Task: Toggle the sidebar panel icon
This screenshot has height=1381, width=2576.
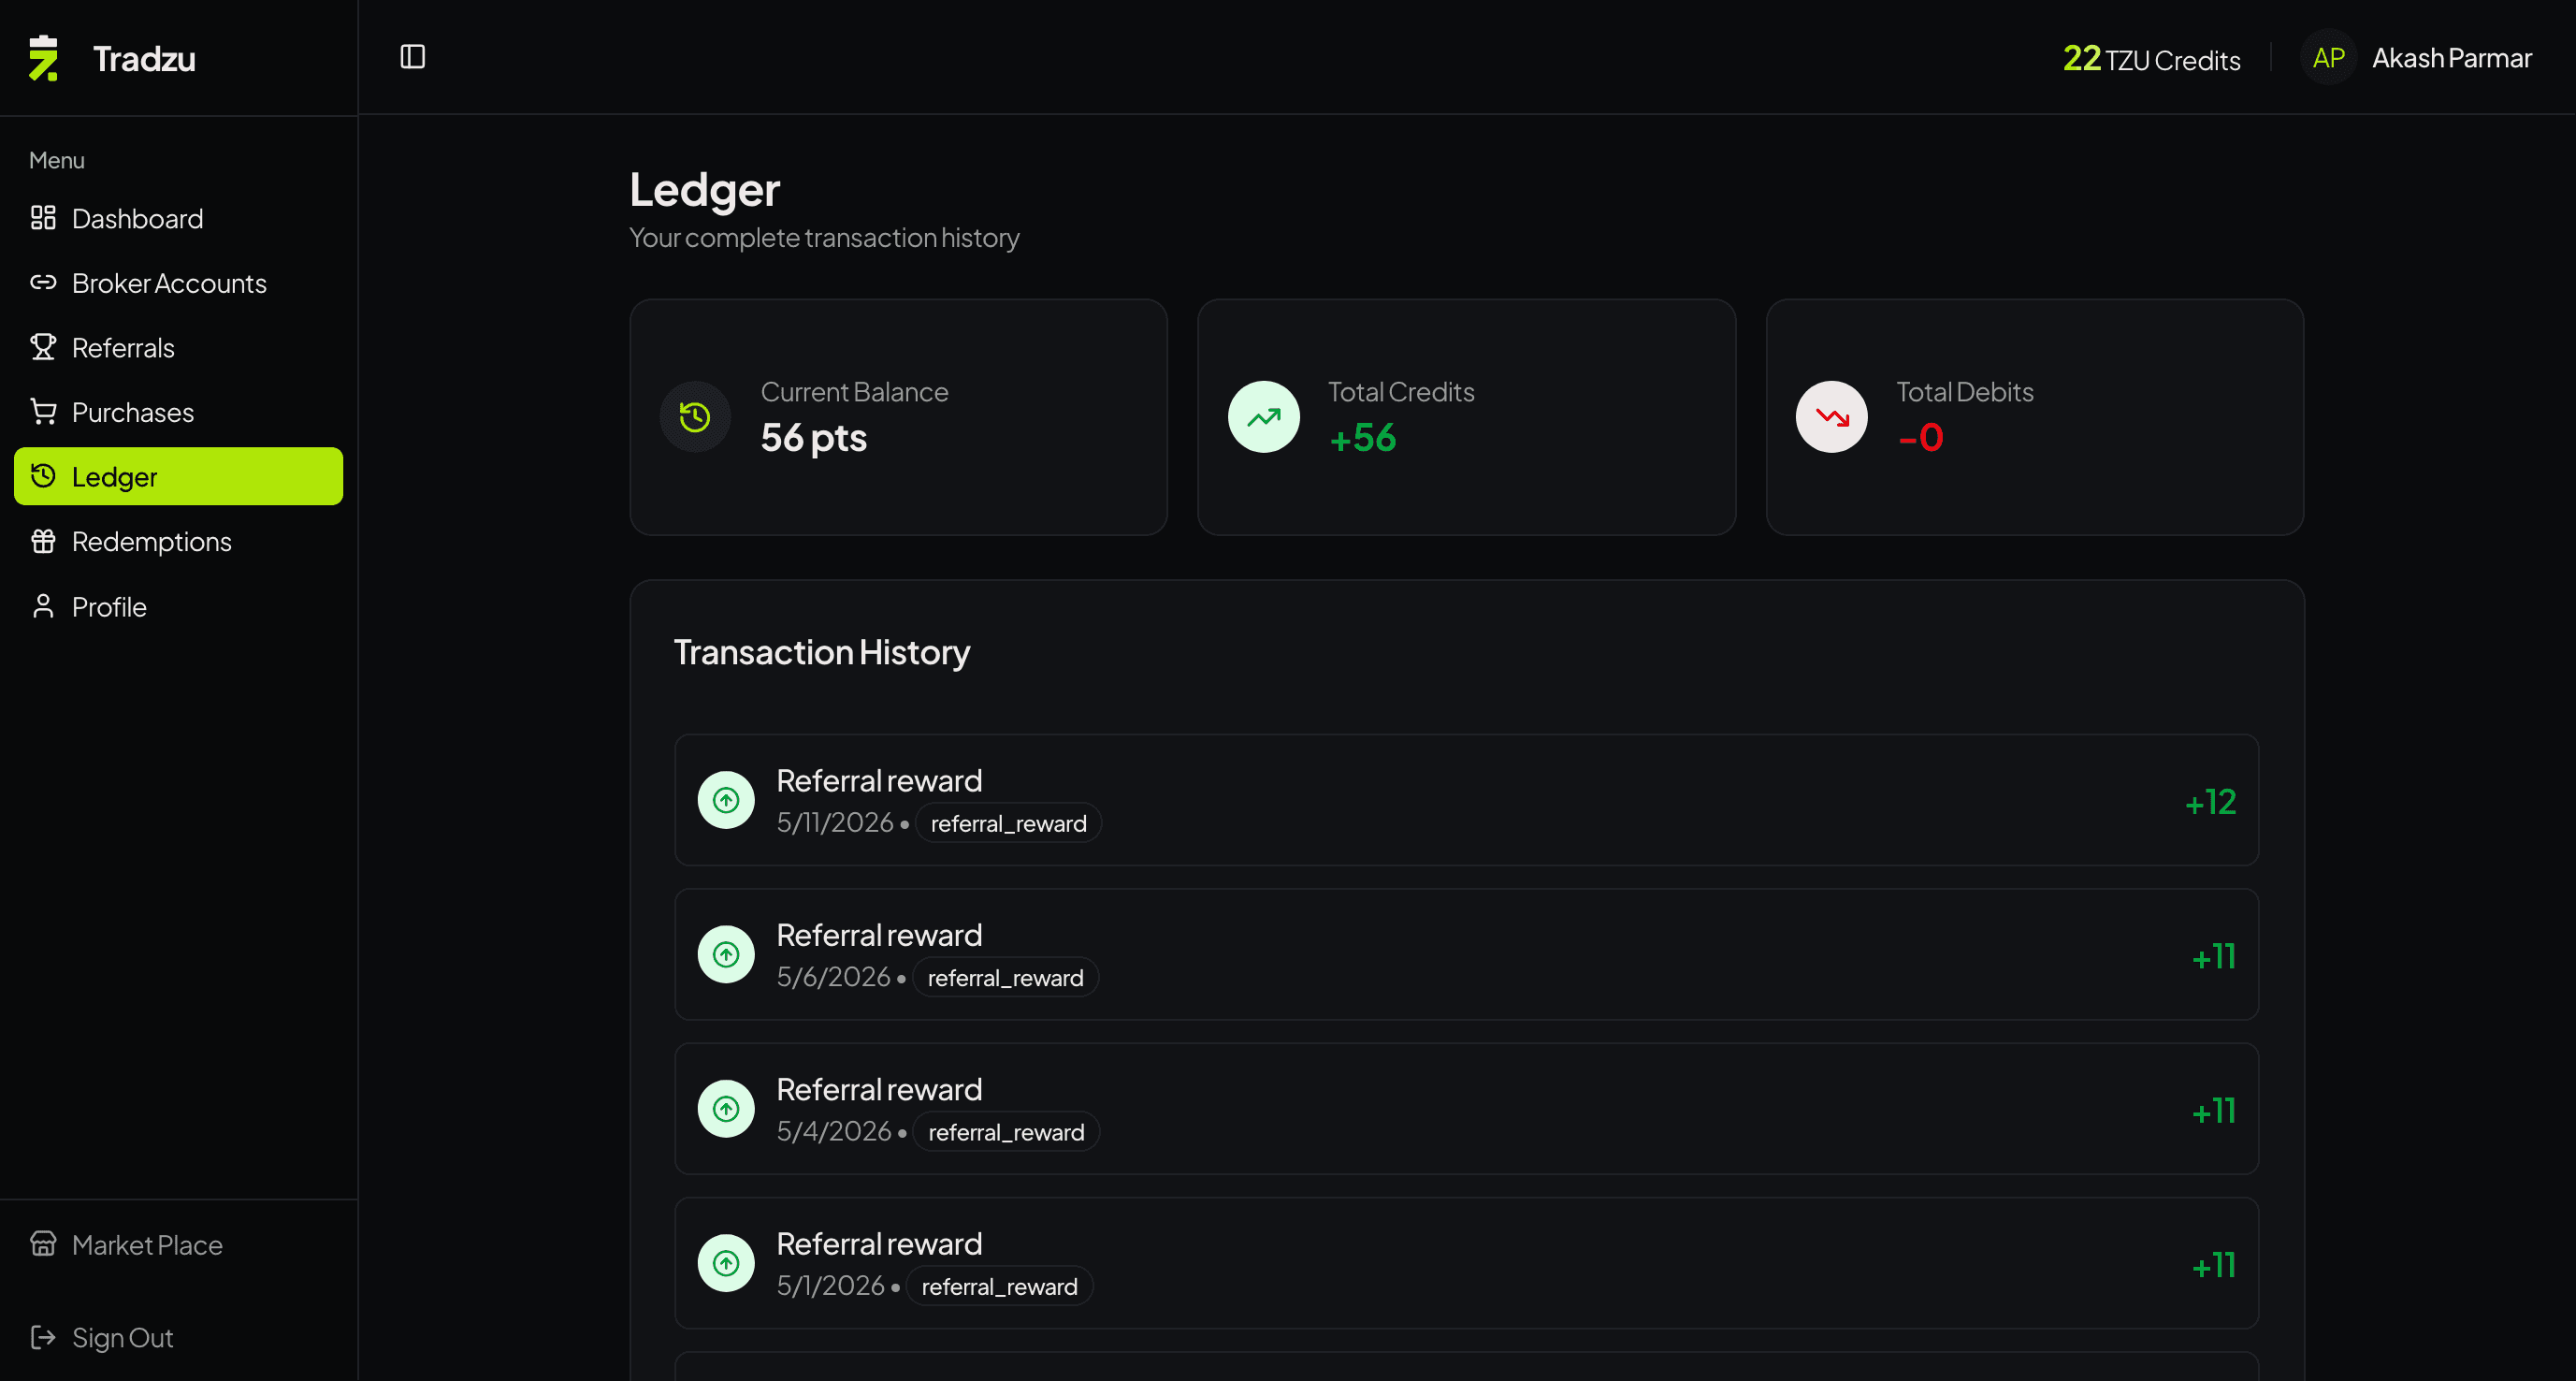Action: tap(413, 57)
